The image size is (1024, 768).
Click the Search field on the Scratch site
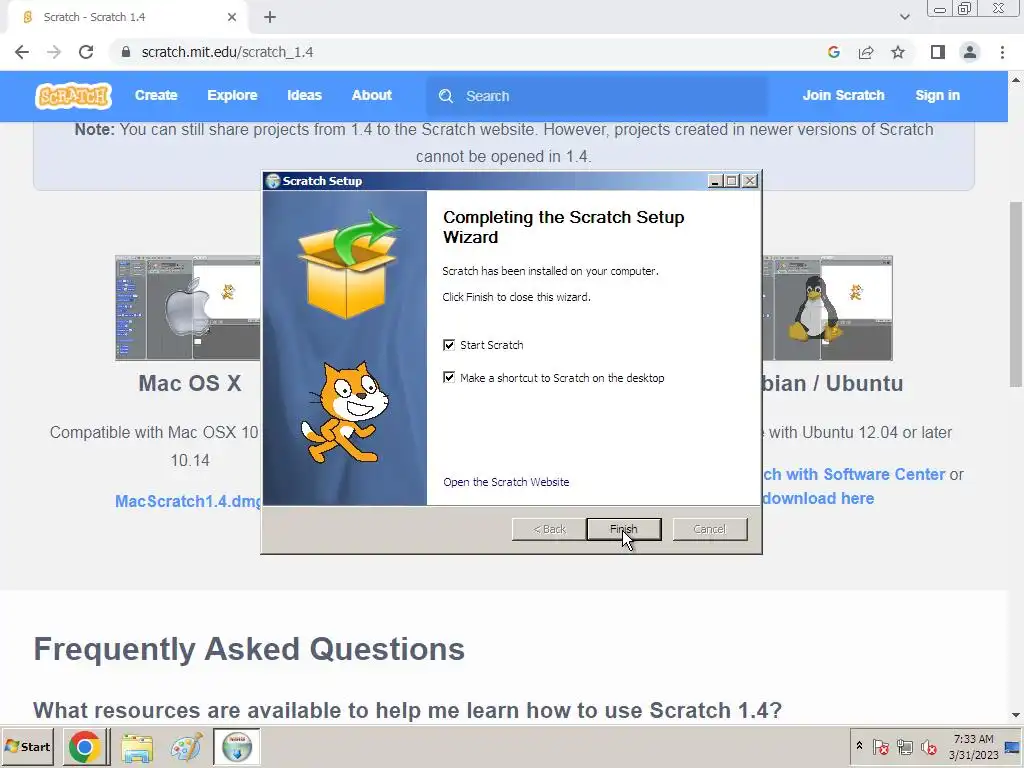(x=597, y=96)
